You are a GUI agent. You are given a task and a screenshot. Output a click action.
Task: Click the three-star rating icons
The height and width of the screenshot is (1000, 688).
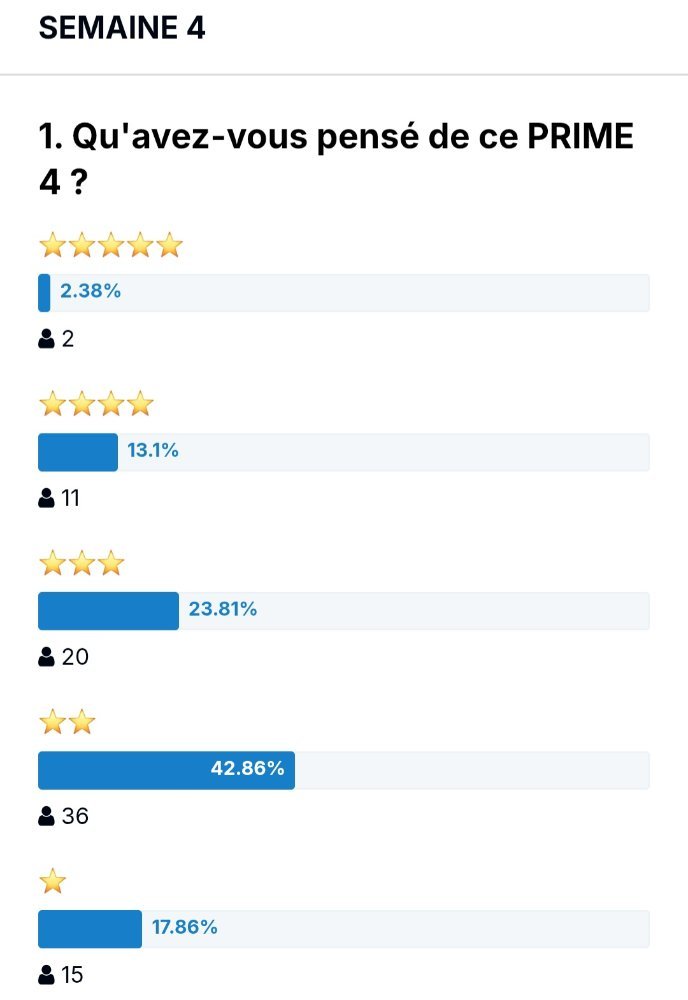(x=82, y=563)
